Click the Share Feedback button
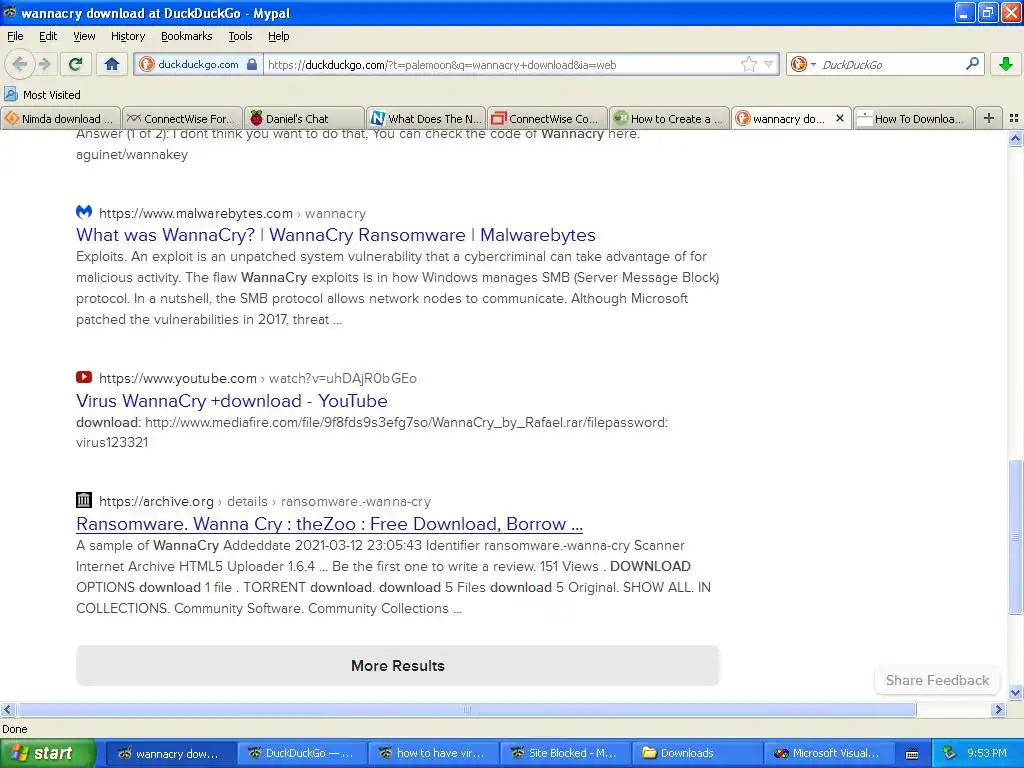1024x768 pixels. pos(937,680)
